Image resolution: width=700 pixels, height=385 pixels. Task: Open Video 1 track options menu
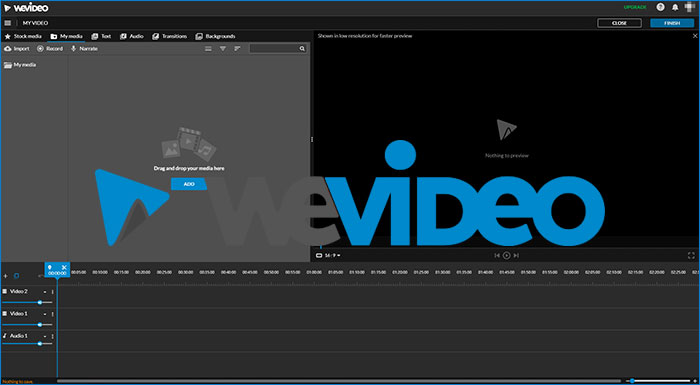53,314
